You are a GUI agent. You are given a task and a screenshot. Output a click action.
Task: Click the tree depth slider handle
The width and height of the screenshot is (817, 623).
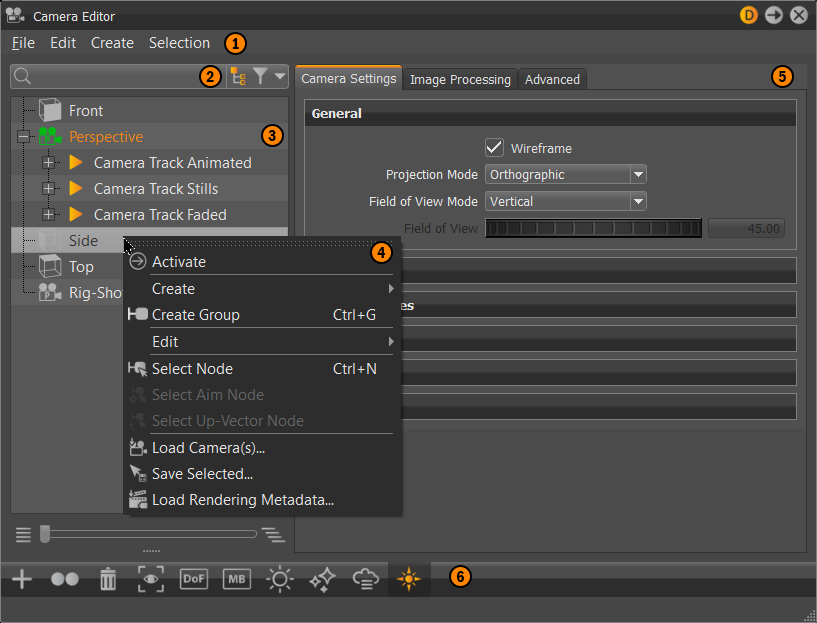[x=45, y=534]
